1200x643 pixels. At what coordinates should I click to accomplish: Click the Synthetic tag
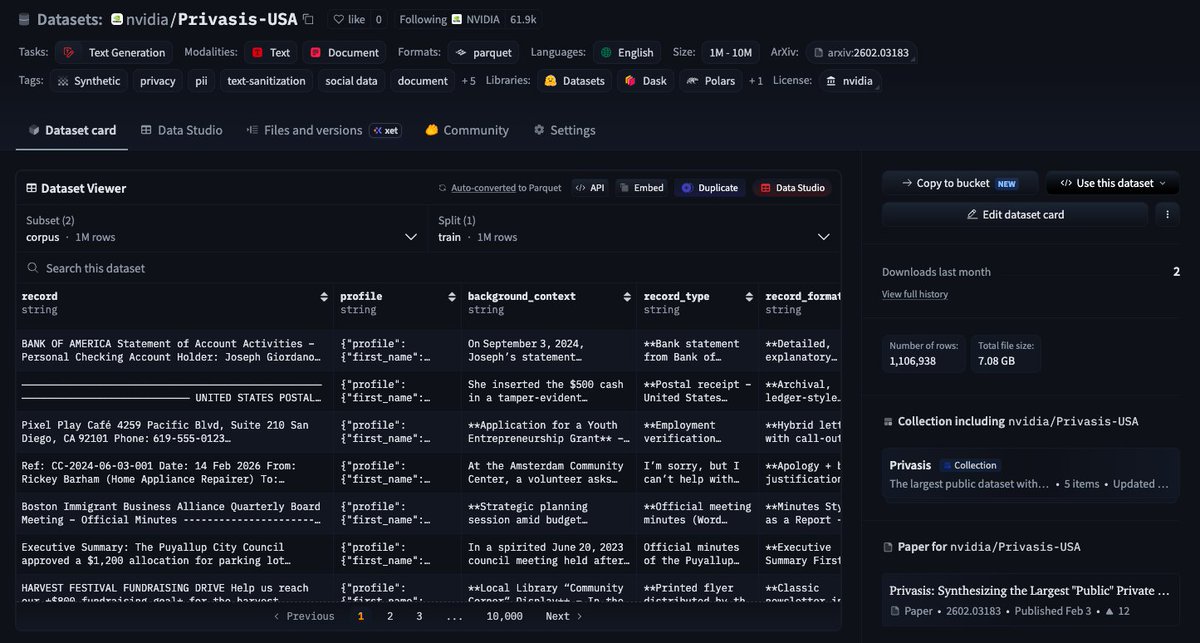click(x=89, y=81)
